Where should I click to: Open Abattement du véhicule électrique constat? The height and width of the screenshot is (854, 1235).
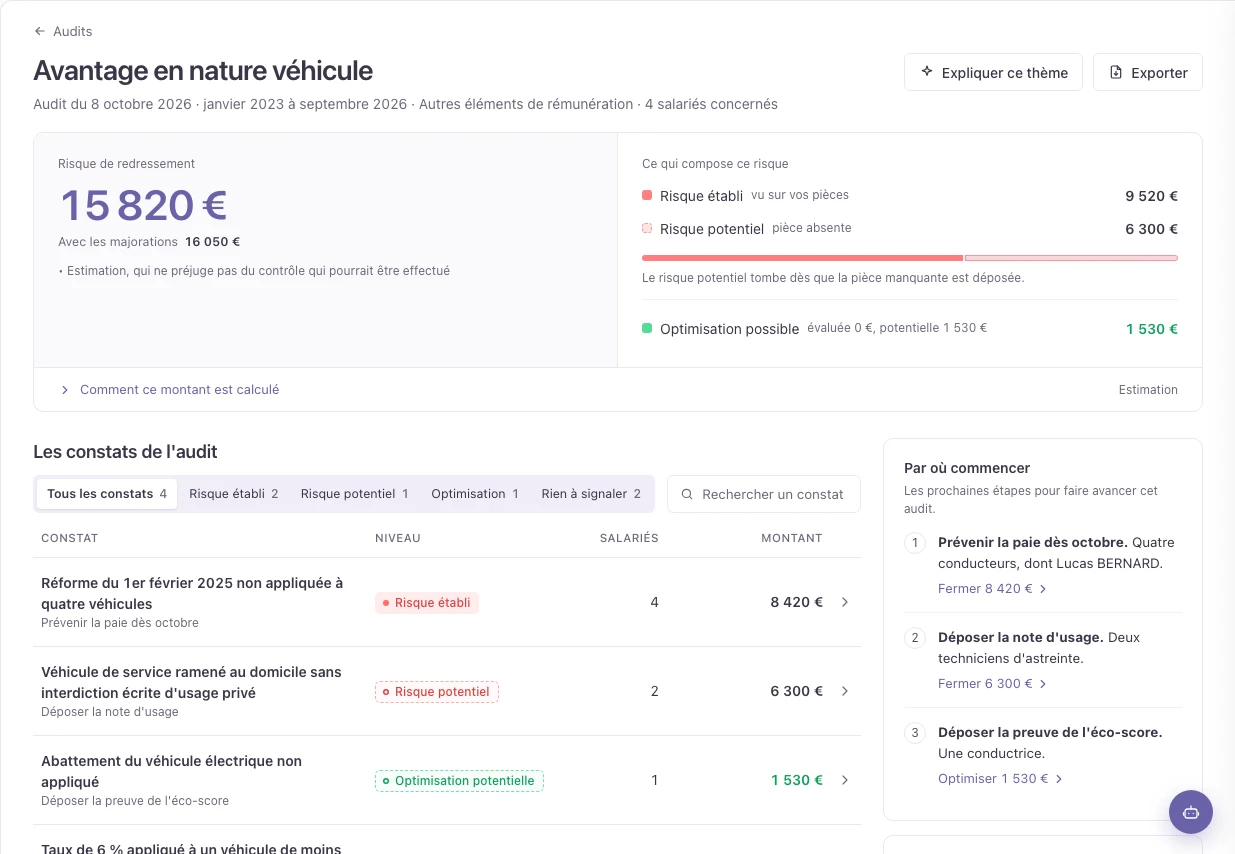(x=447, y=780)
